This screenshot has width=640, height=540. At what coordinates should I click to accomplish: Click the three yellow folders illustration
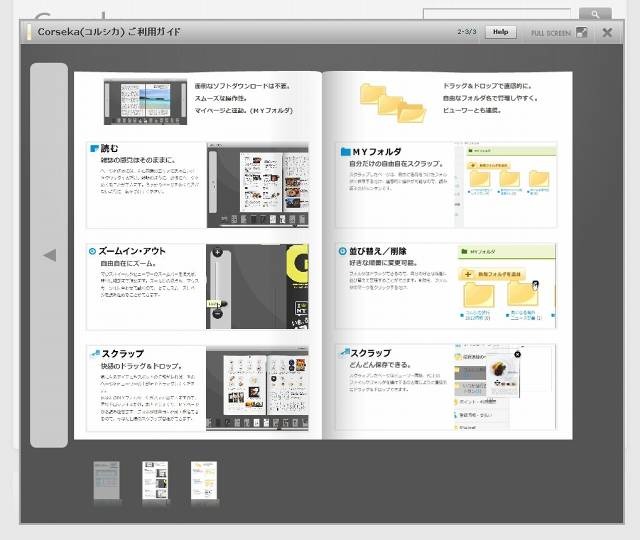[393, 103]
